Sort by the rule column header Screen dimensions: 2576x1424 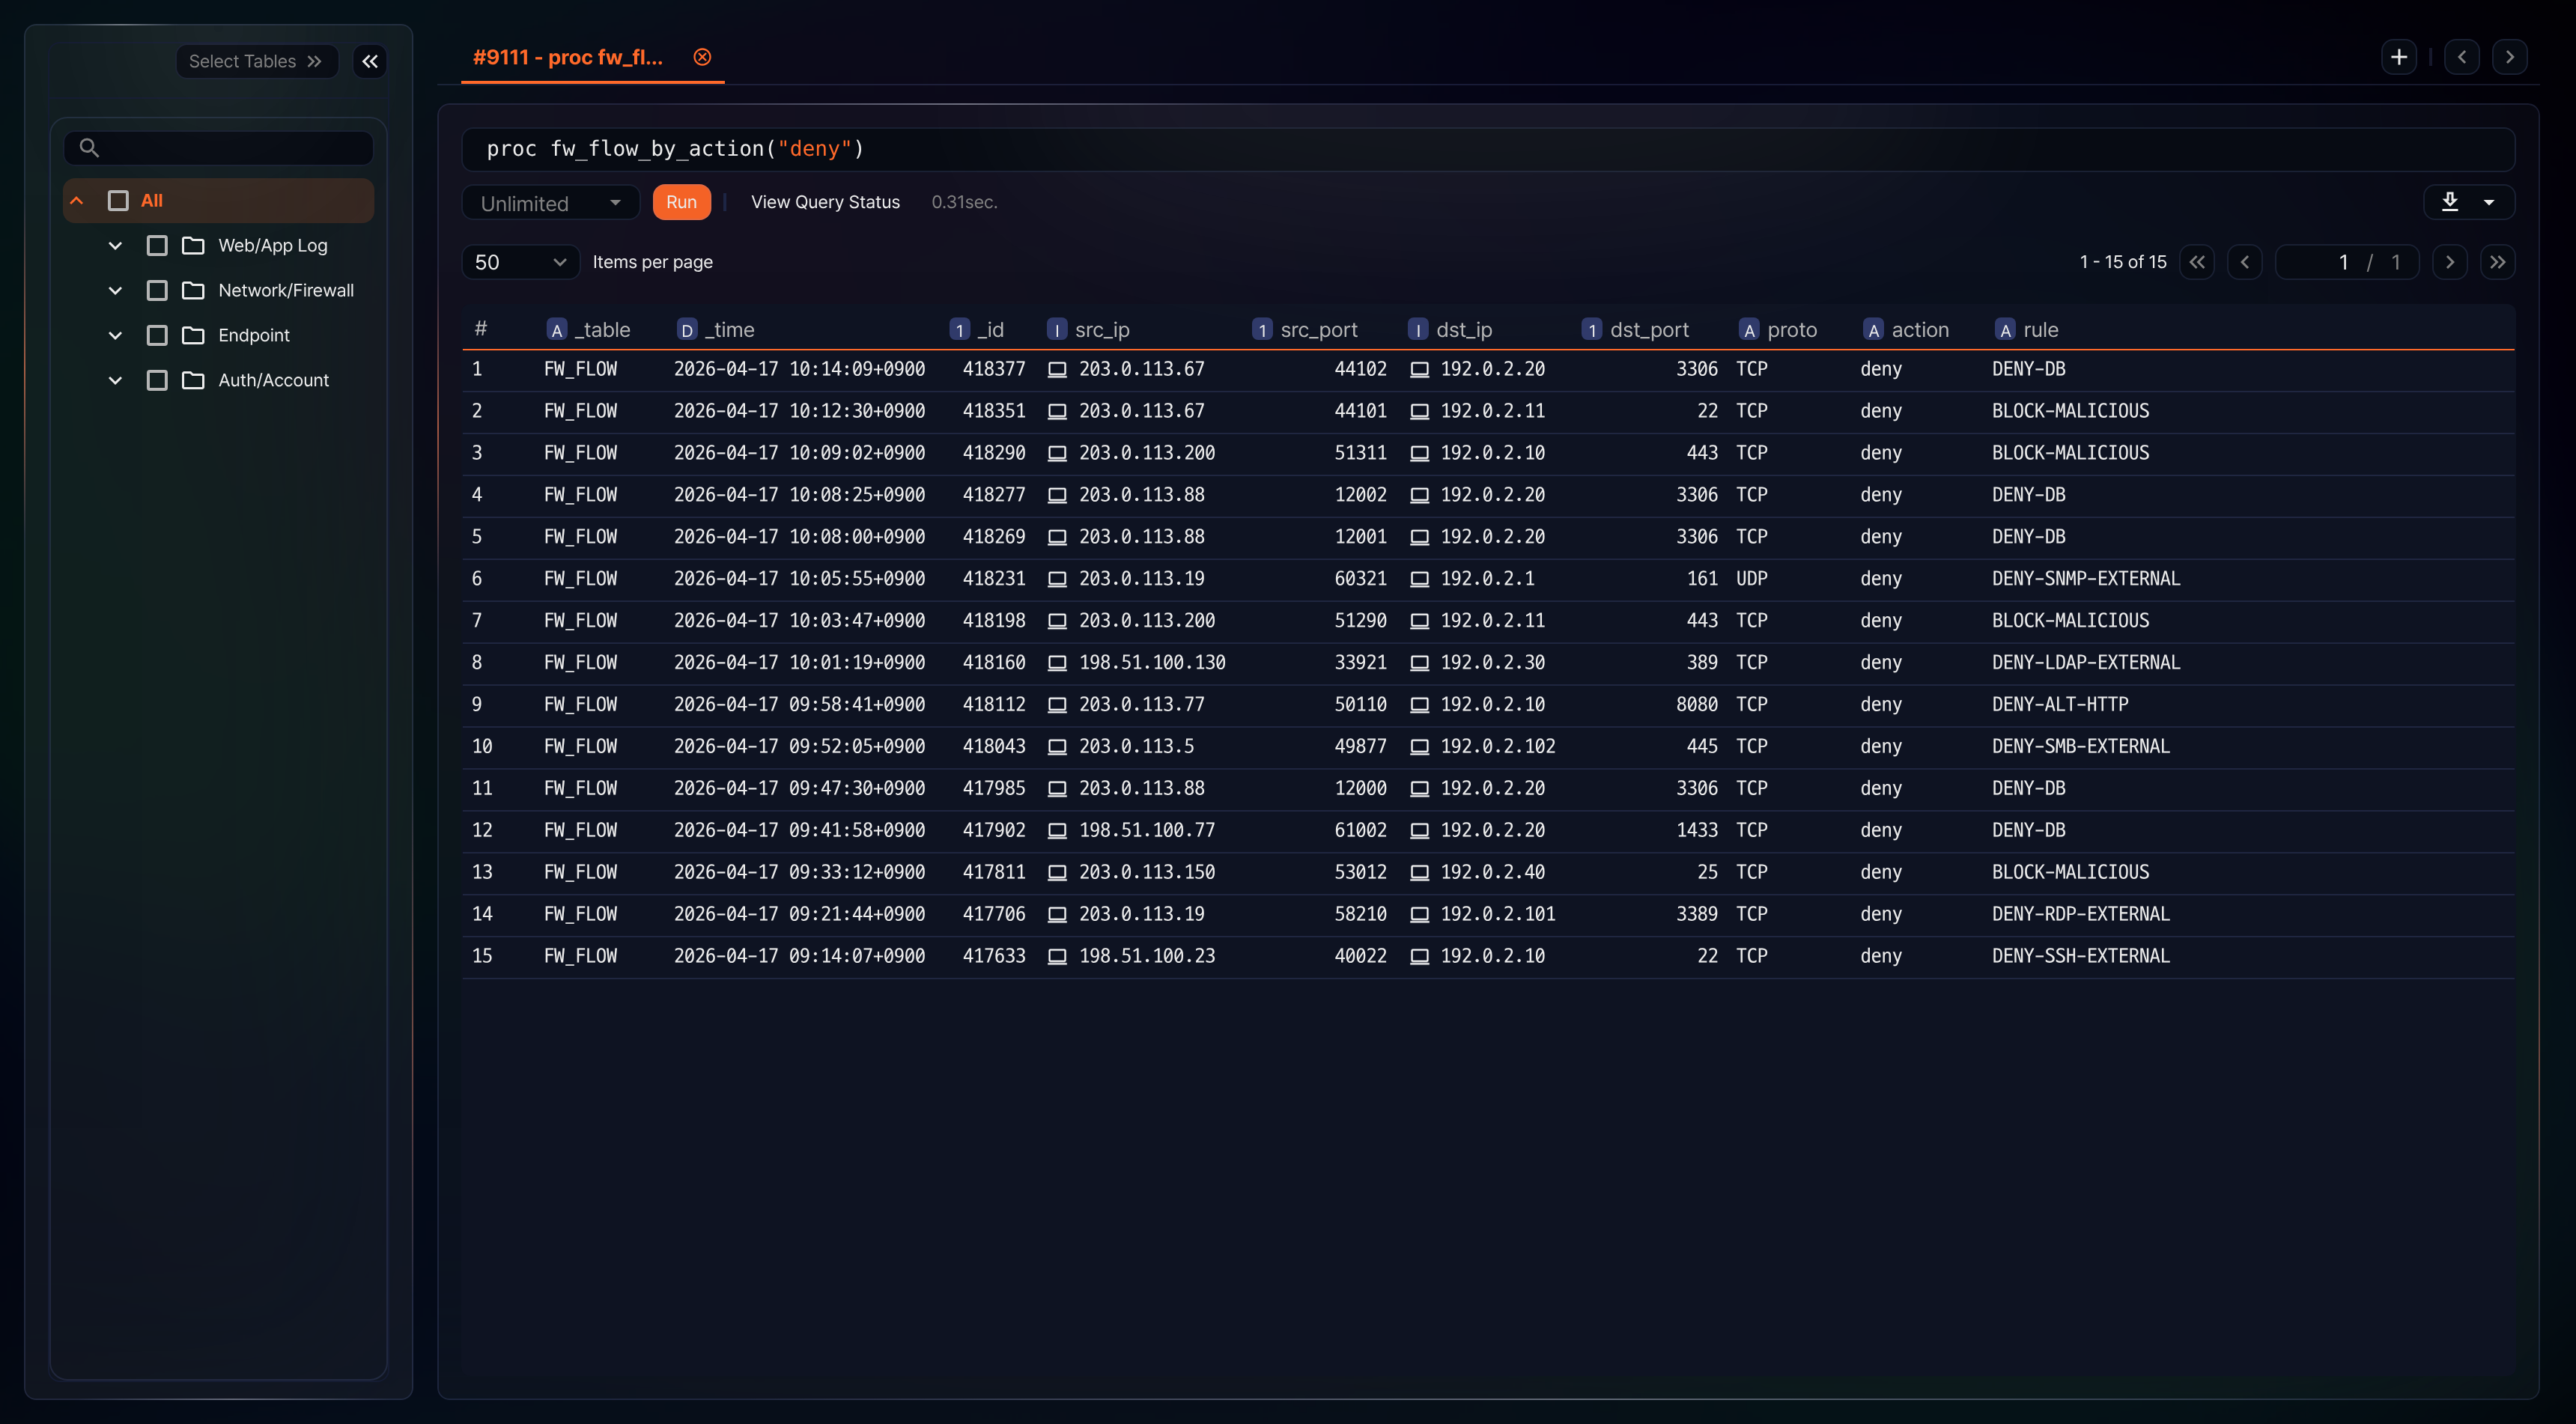(2040, 330)
